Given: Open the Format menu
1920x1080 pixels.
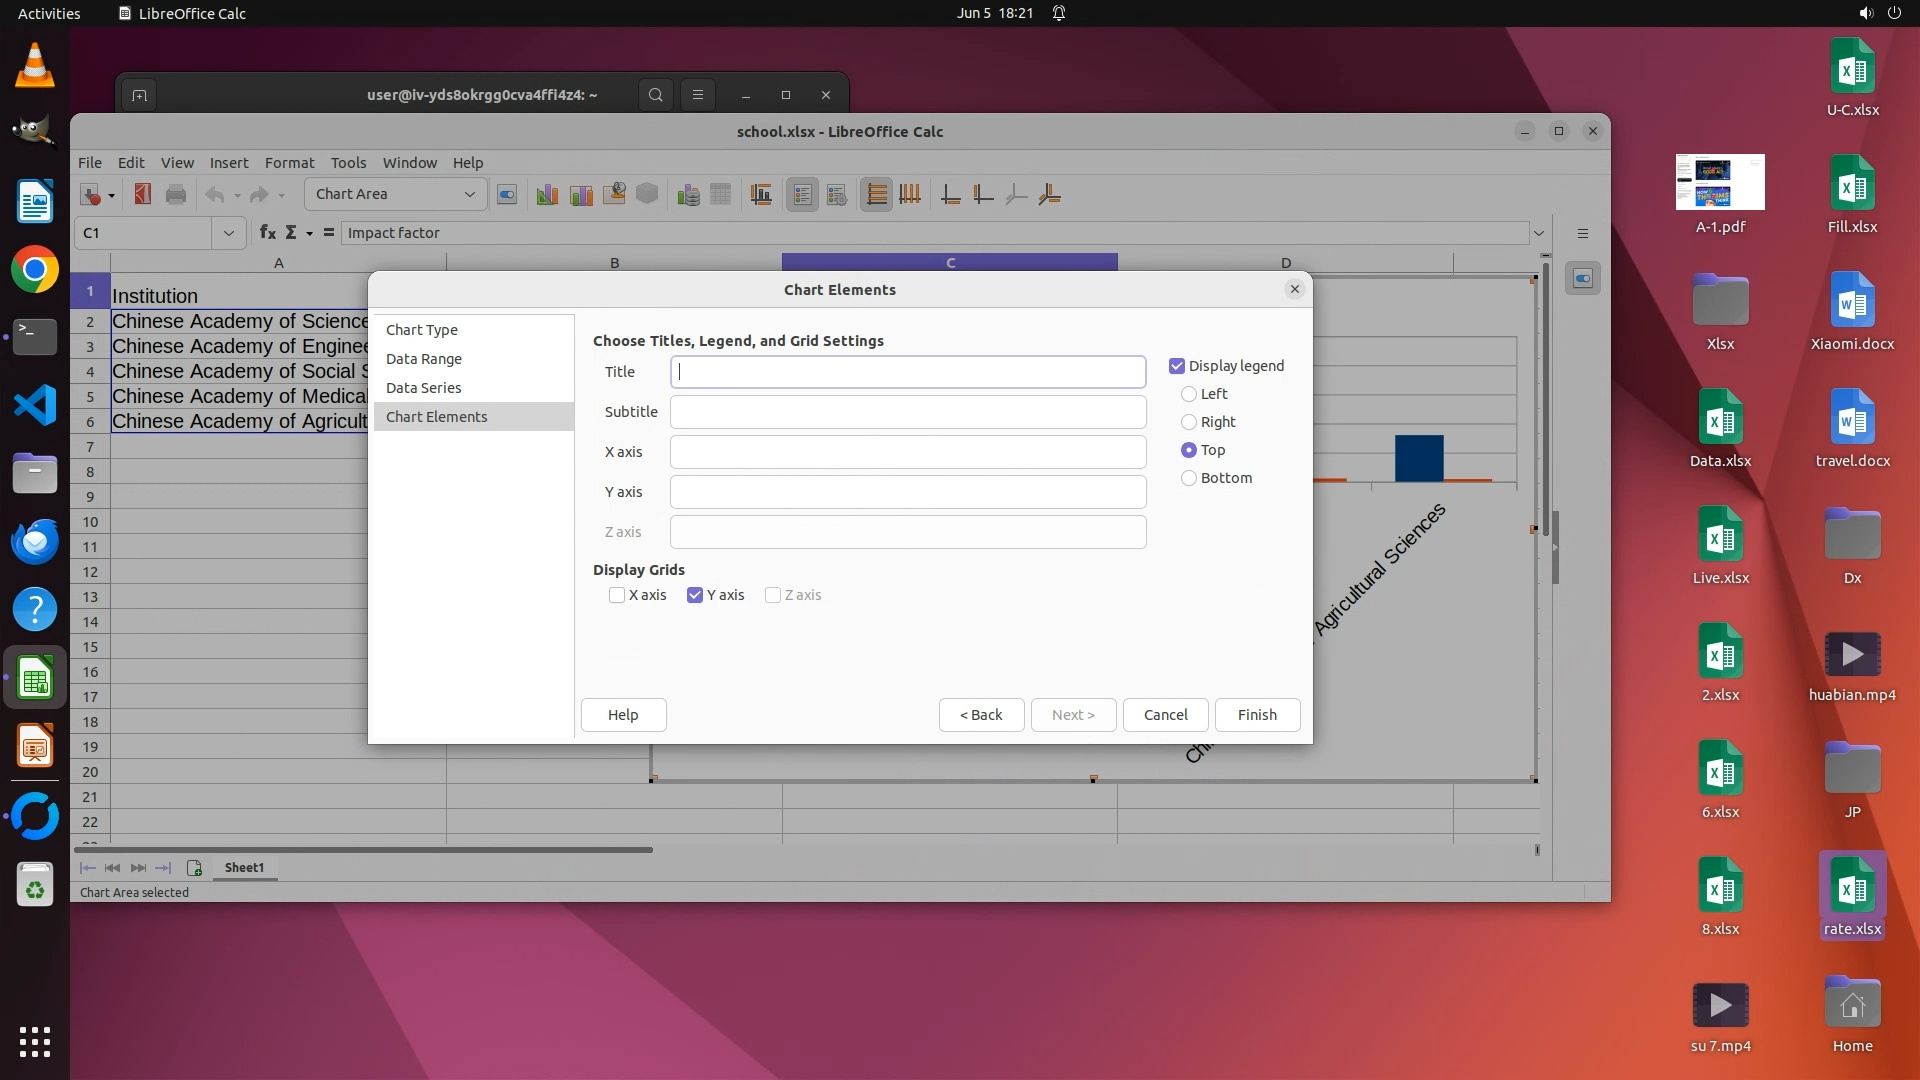Looking at the screenshot, I should 289,163.
